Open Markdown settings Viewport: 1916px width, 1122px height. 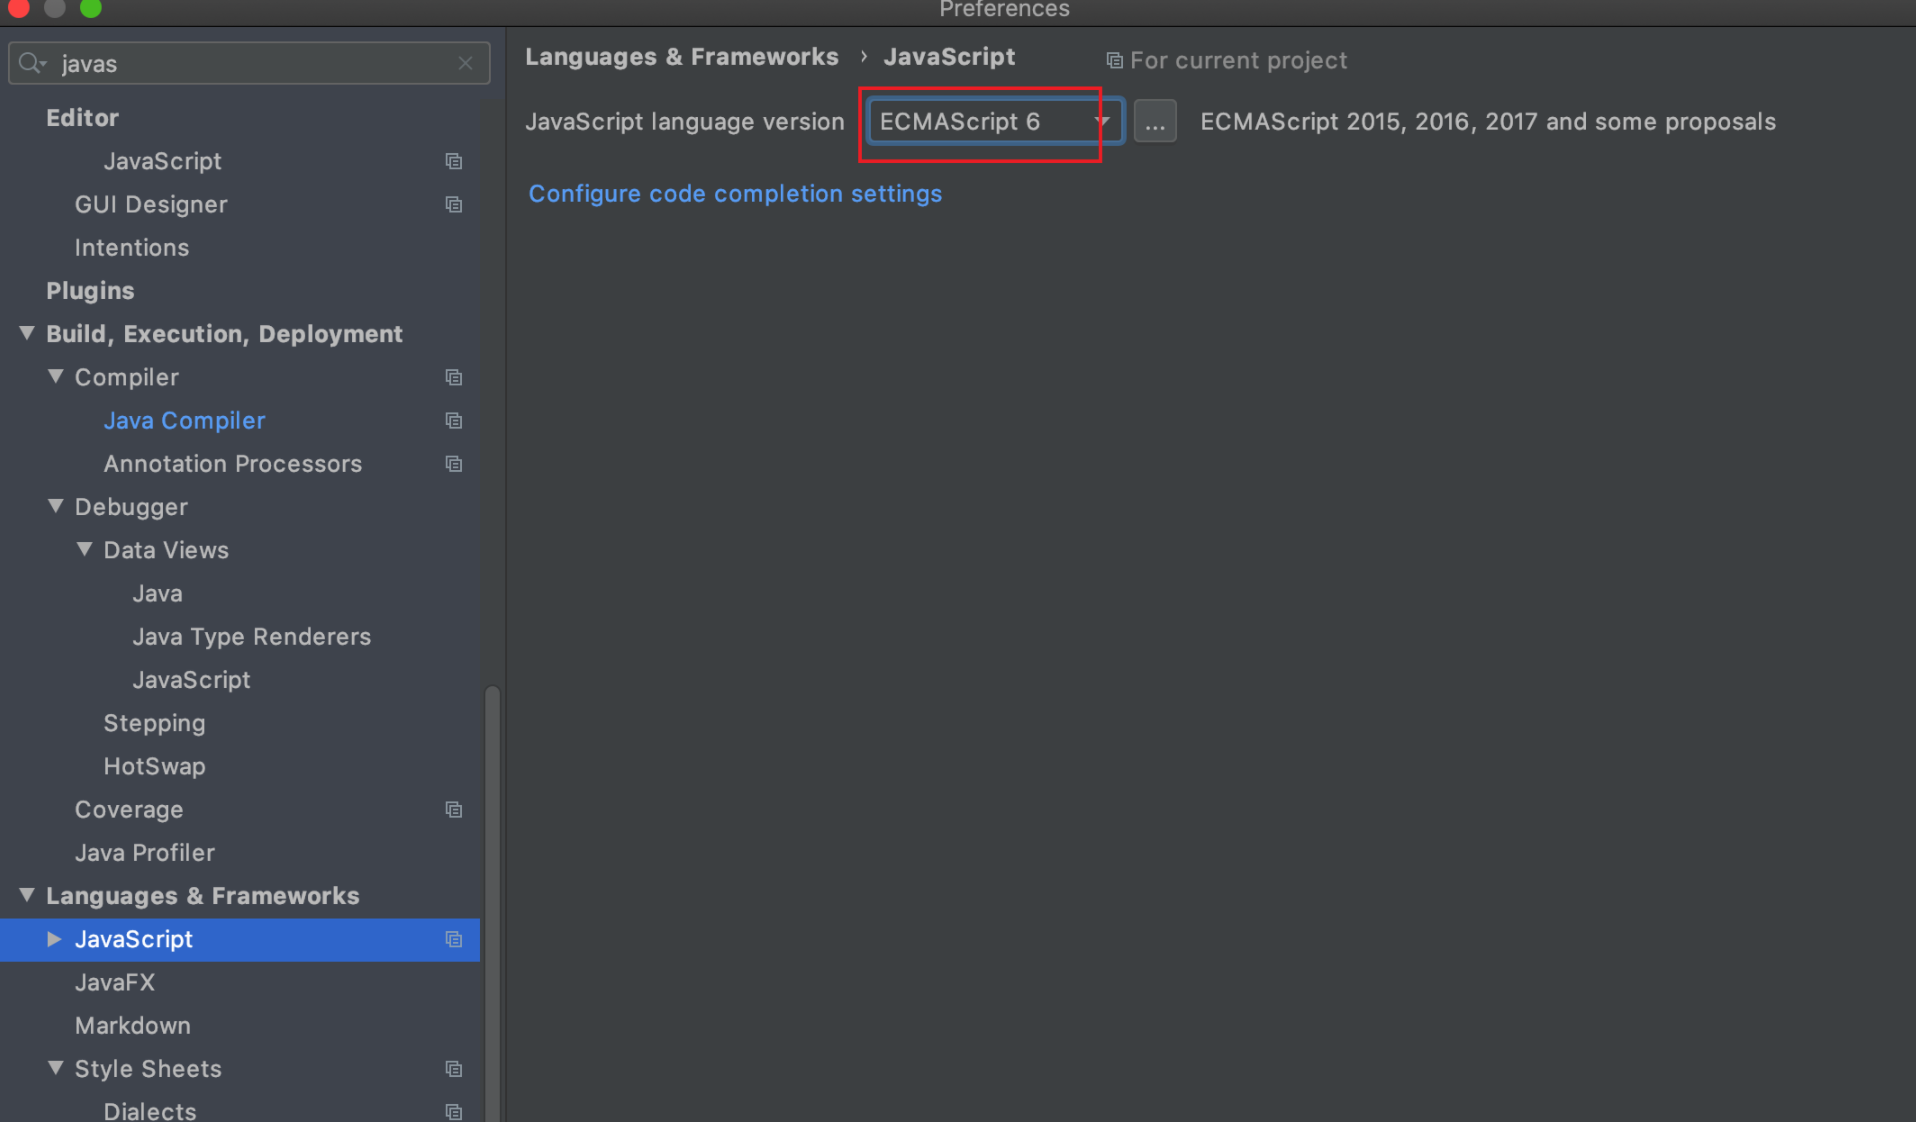[133, 1026]
